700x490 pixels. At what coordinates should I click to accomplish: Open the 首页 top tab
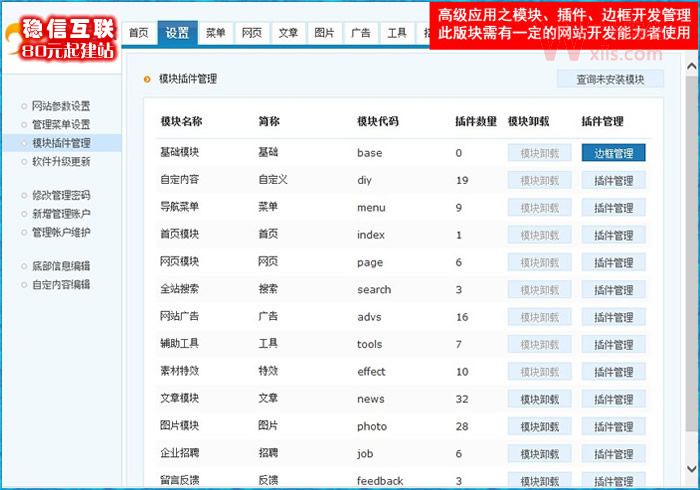(x=138, y=33)
